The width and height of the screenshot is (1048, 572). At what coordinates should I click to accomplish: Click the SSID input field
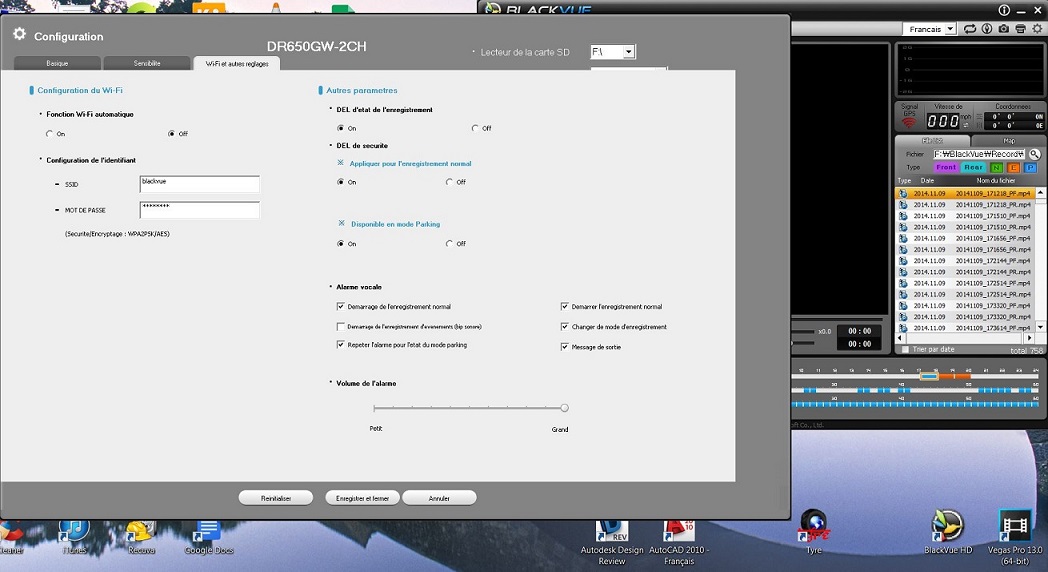(x=200, y=184)
